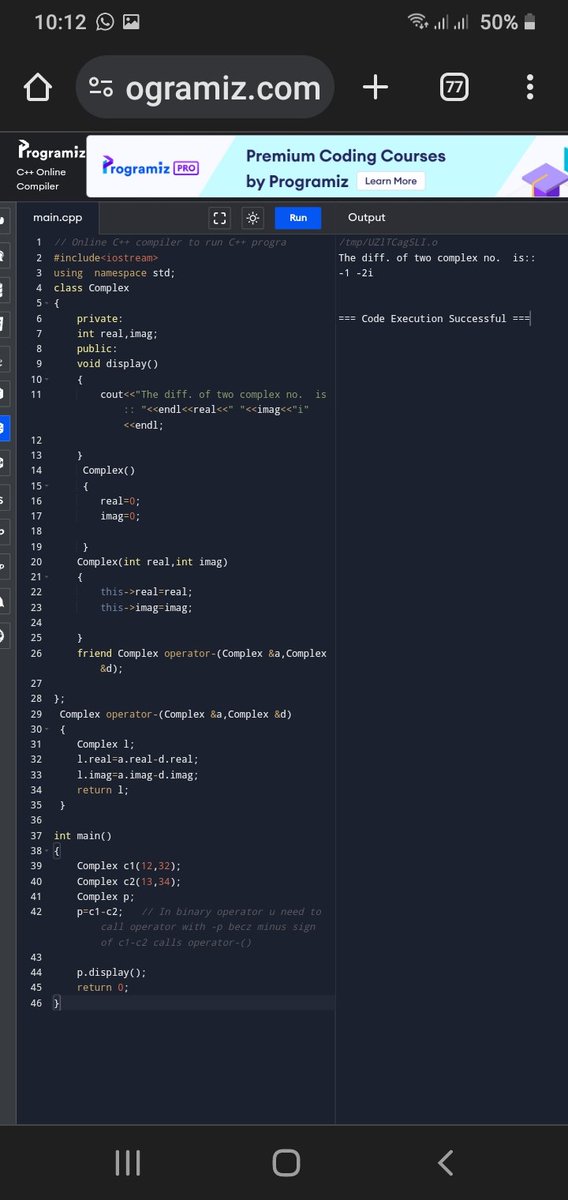Click Premium Coding Courses banner text
Viewport: 568px width, 1200px height.
[346, 156]
